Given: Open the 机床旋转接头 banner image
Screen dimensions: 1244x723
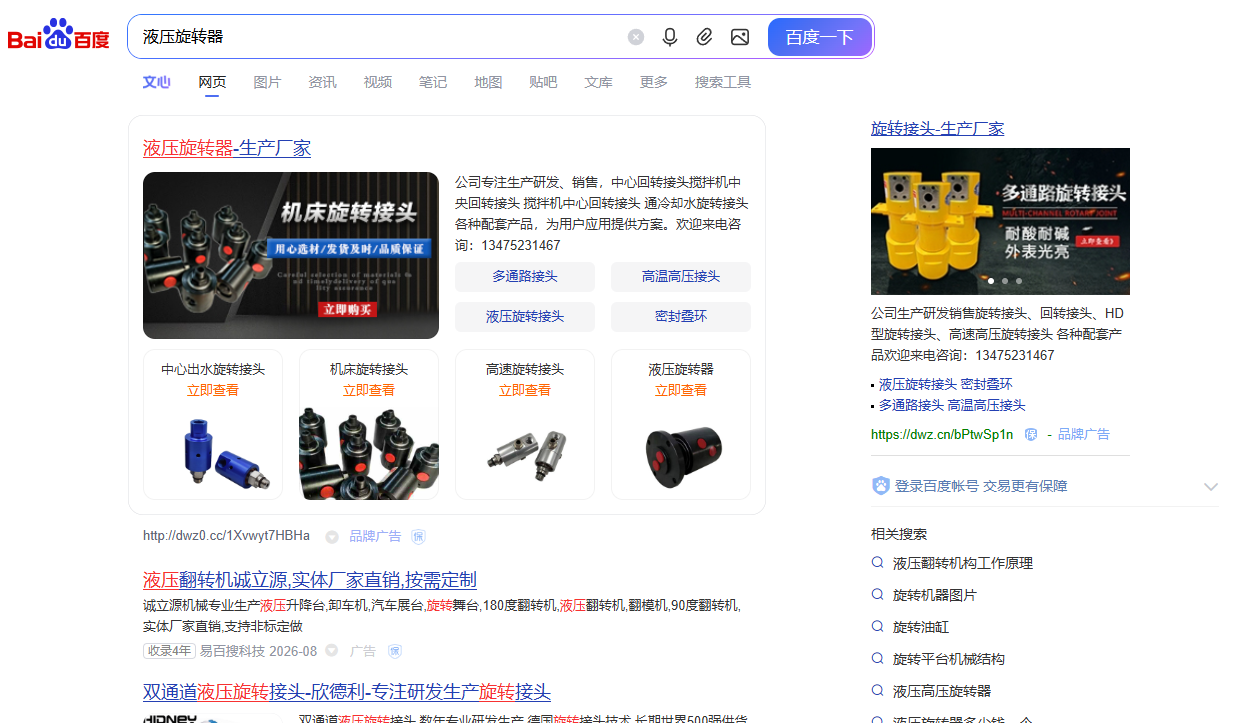Looking at the screenshot, I should click(291, 255).
